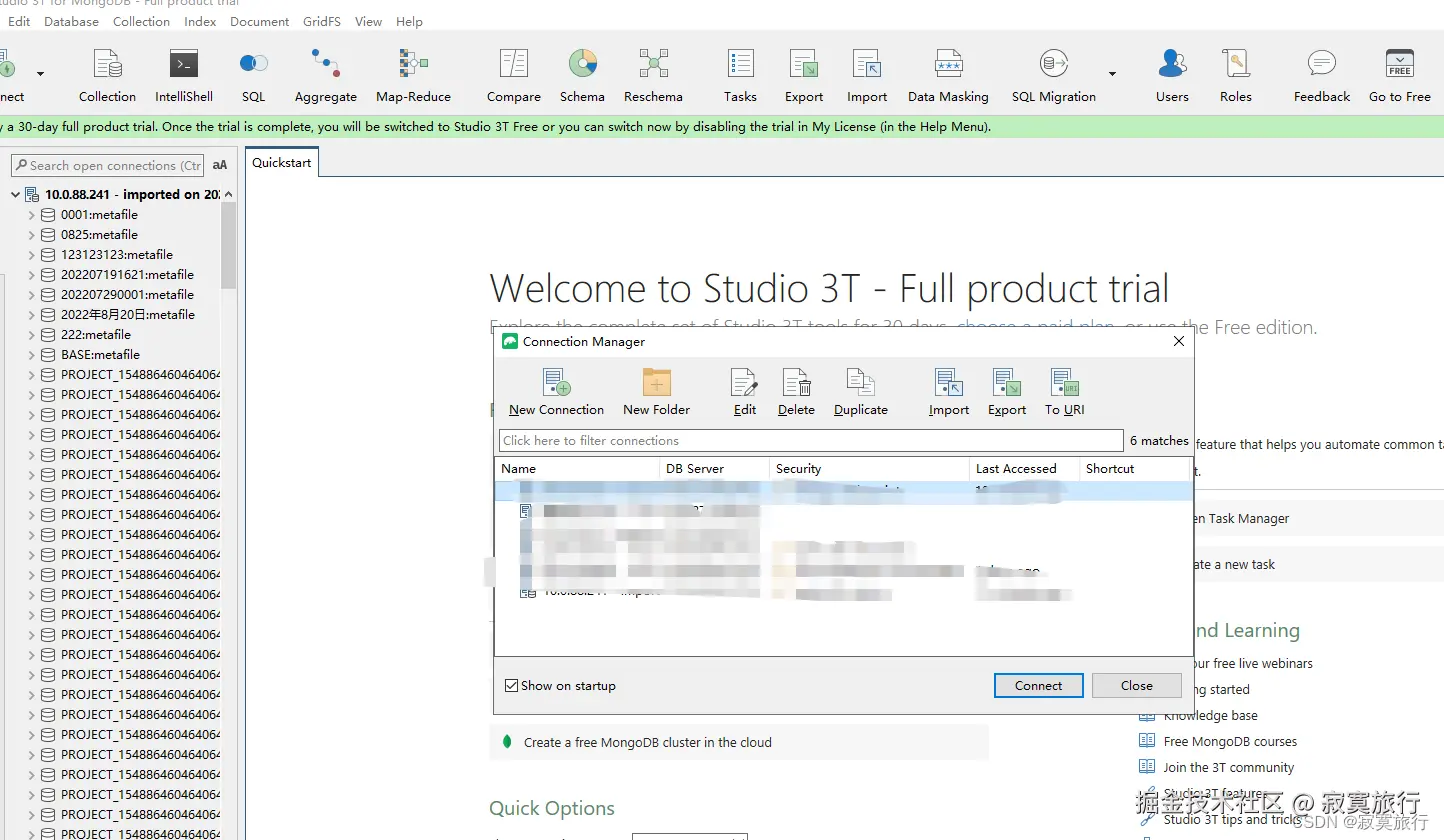The image size is (1444, 840).
Task: Toggle the Show on startup checkbox
Action: (512, 686)
